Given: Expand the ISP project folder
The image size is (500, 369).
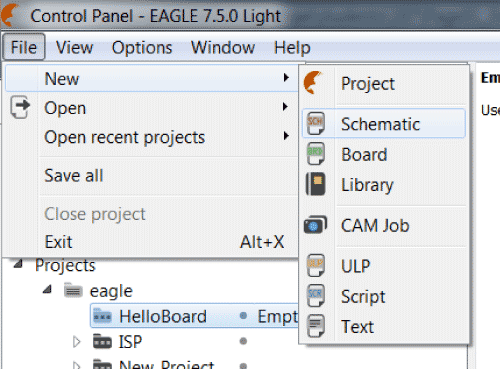Looking at the screenshot, I should 77,342.
